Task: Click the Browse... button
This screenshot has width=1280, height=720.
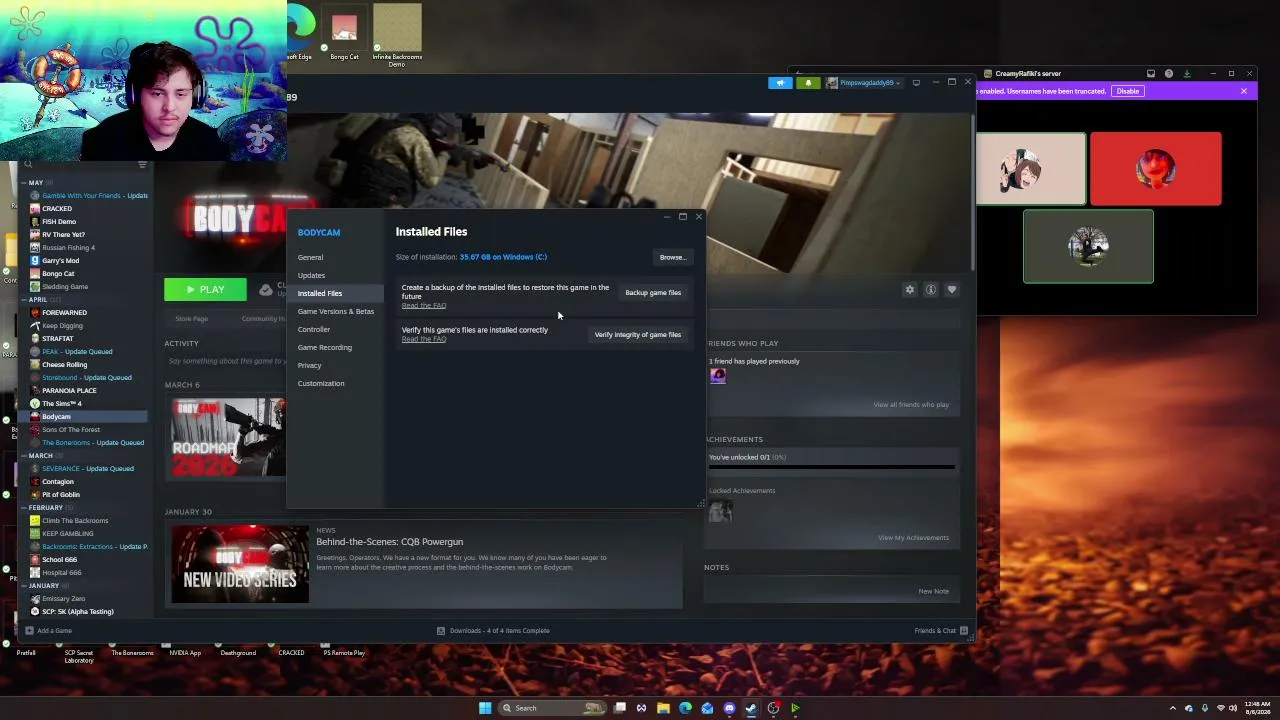Action: coord(672,257)
